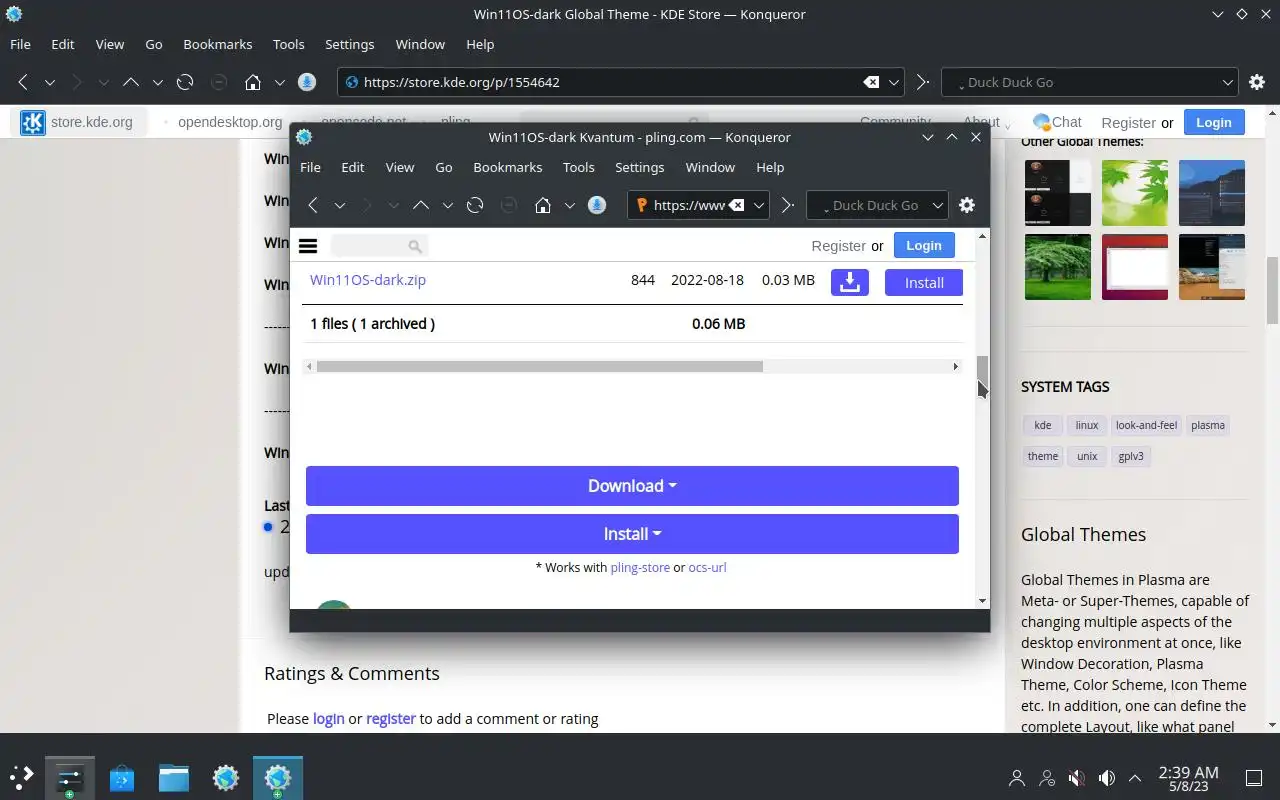The image size is (1280, 800).
Task: Open the volume speaker icon in the system tray
Action: point(1107,777)
